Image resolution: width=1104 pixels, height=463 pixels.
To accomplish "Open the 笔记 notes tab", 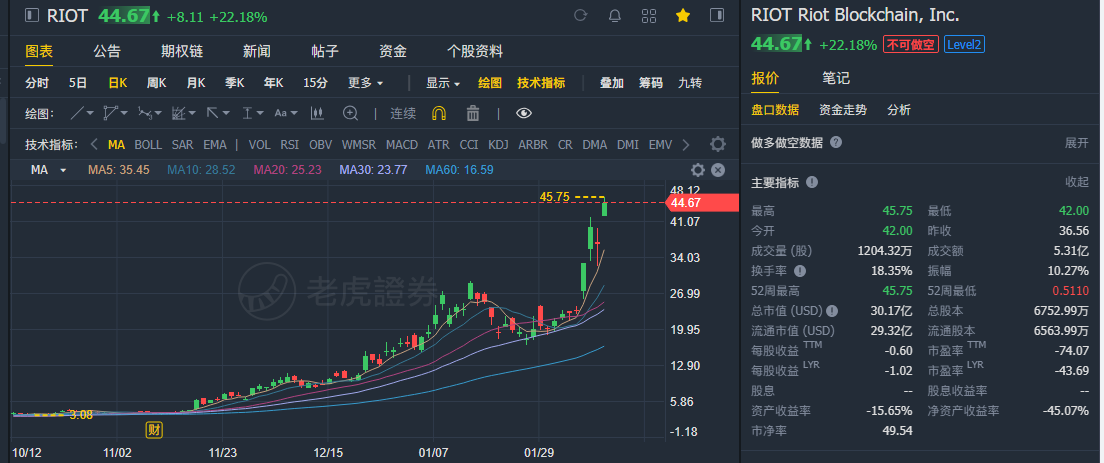I will 836,78.
